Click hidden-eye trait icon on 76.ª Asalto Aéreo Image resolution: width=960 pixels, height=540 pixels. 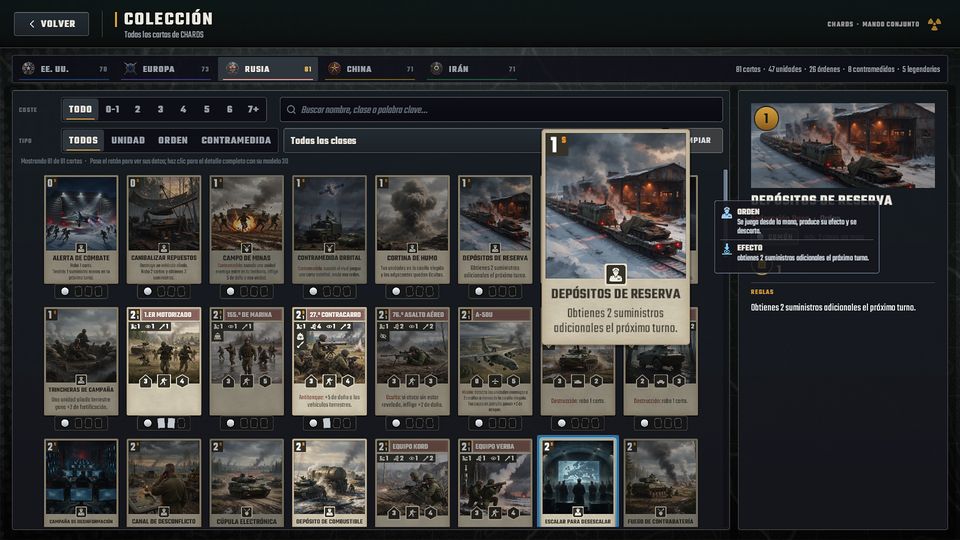click(x=383, y=336)
